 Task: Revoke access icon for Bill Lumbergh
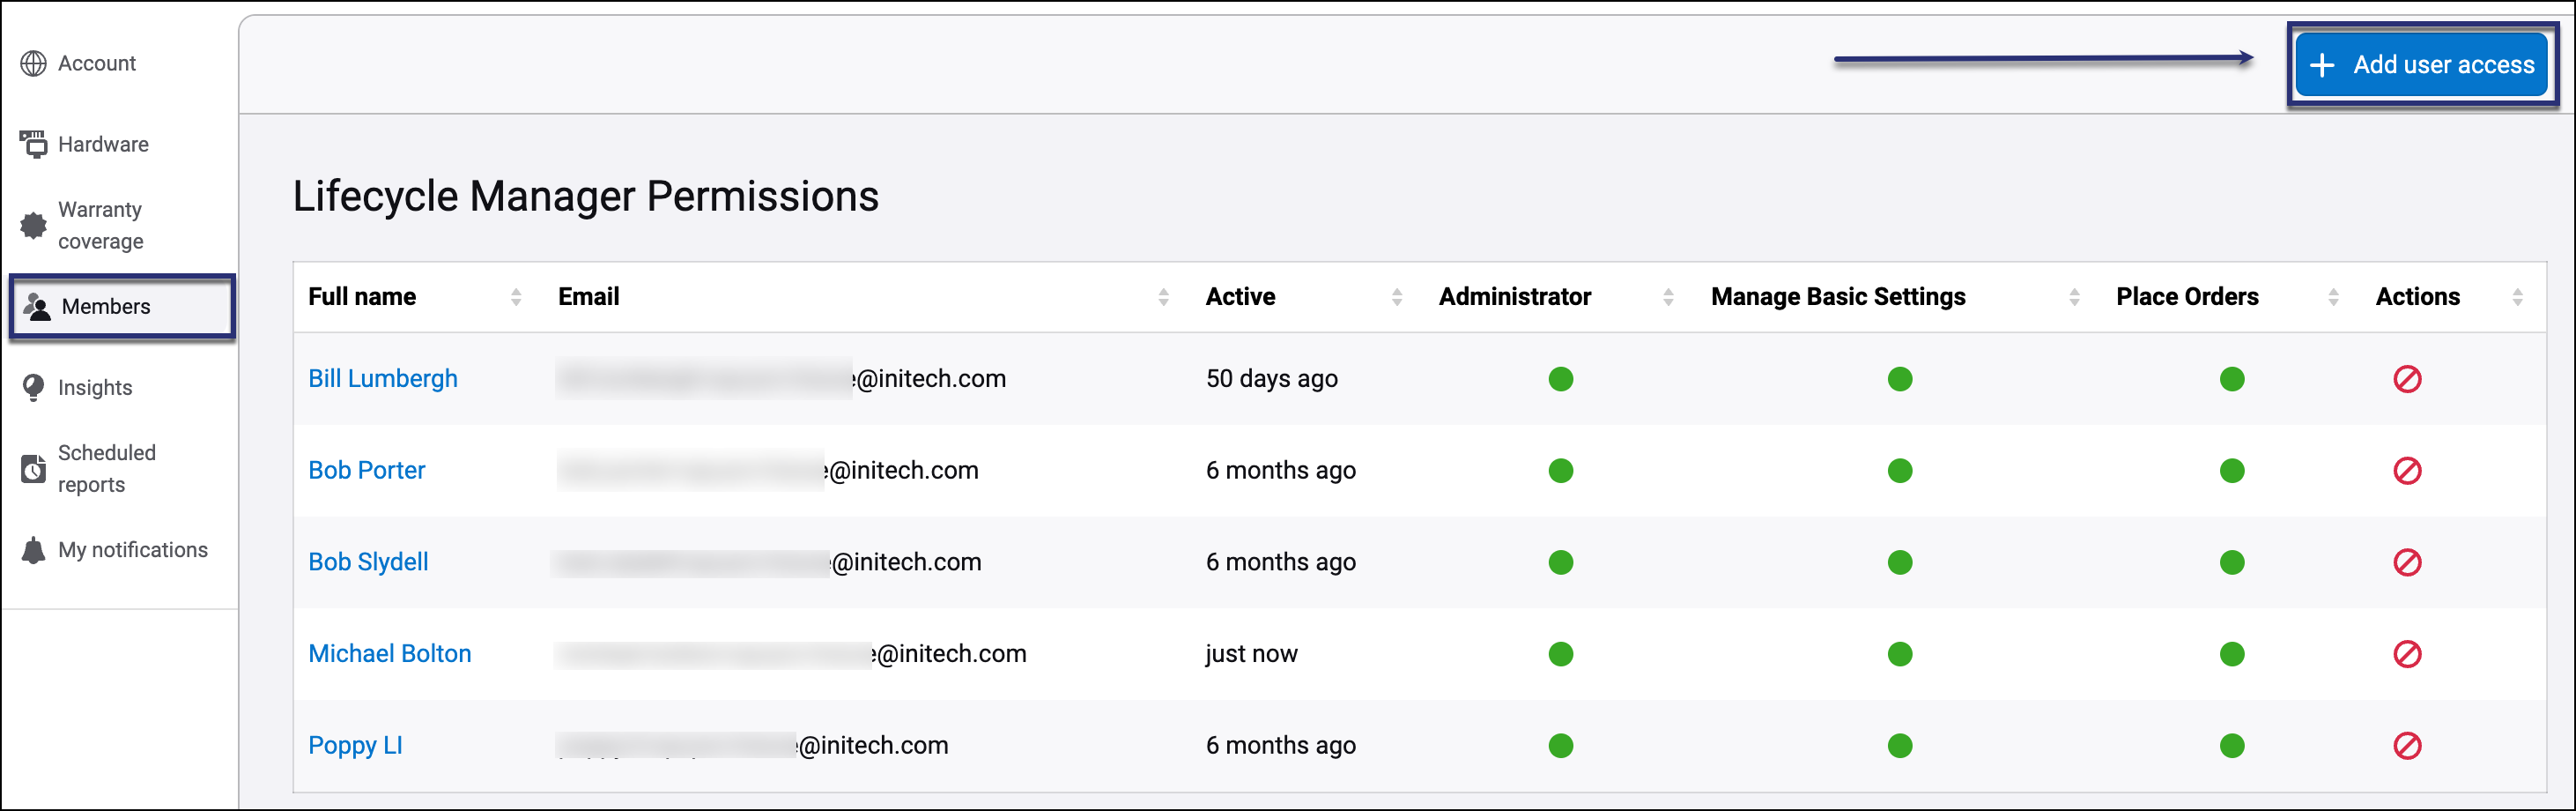(2407, 379)
